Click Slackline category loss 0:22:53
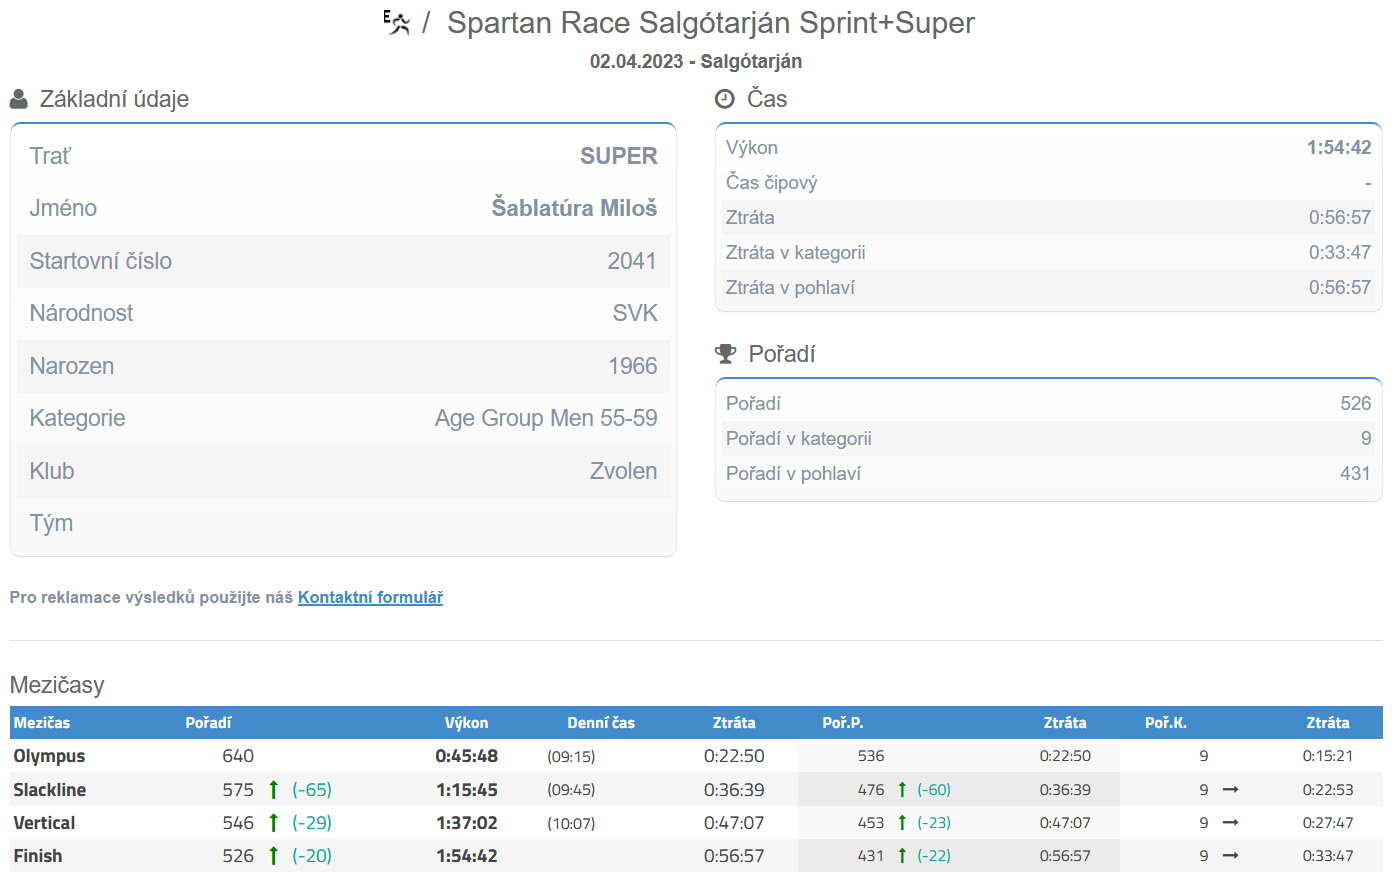 [x=1328, y=789]
